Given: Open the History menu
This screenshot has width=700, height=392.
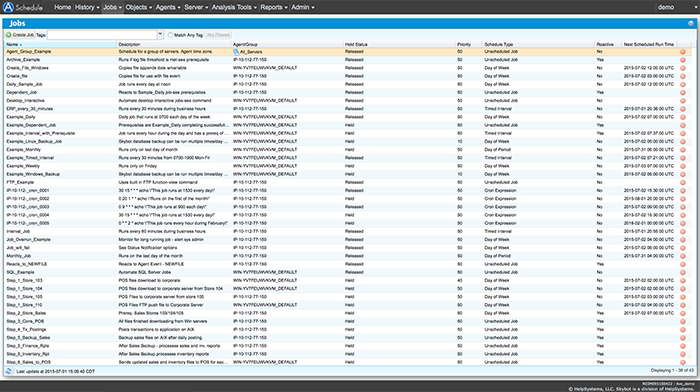Looking at the screenshot, I should tap(87, 7).
